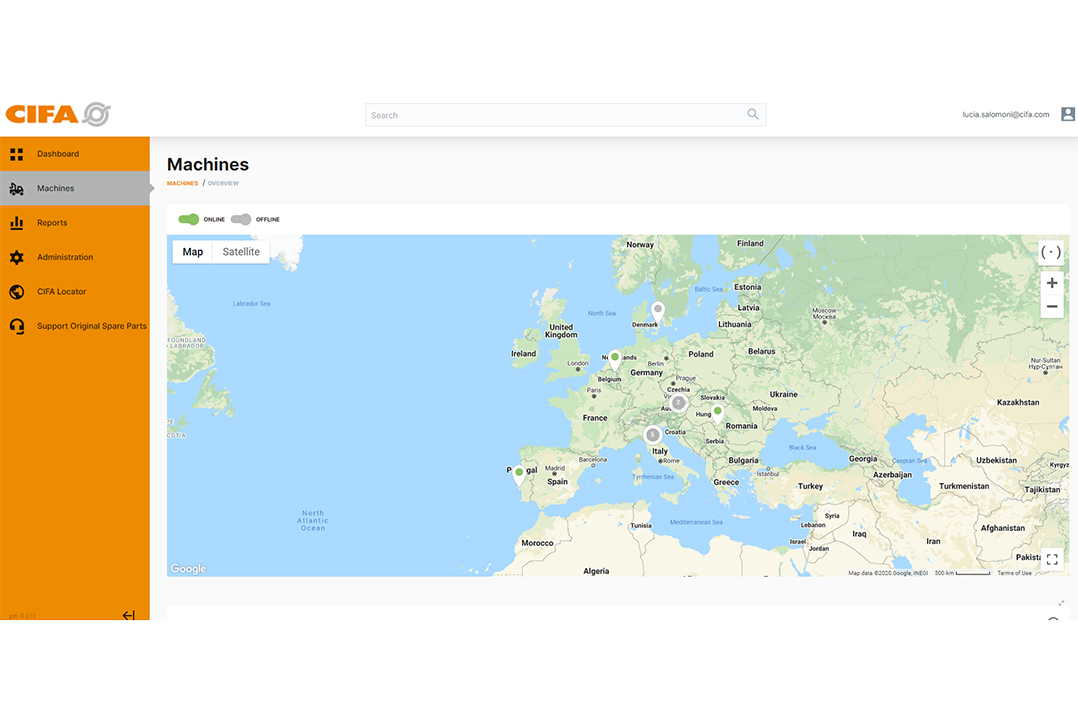The height and width of the screenshot is (719, 1078).
Task: Zoom in on the map
Action: (x=1051, y=284)
